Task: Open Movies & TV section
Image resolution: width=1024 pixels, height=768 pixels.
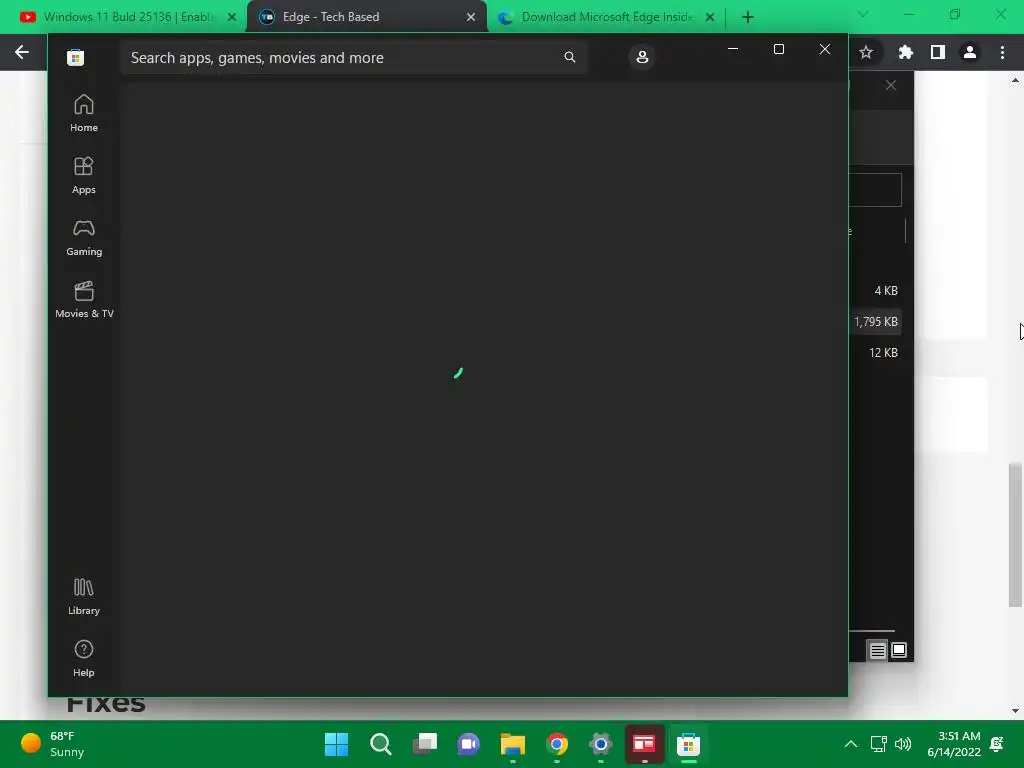Action: click(84, 300)
